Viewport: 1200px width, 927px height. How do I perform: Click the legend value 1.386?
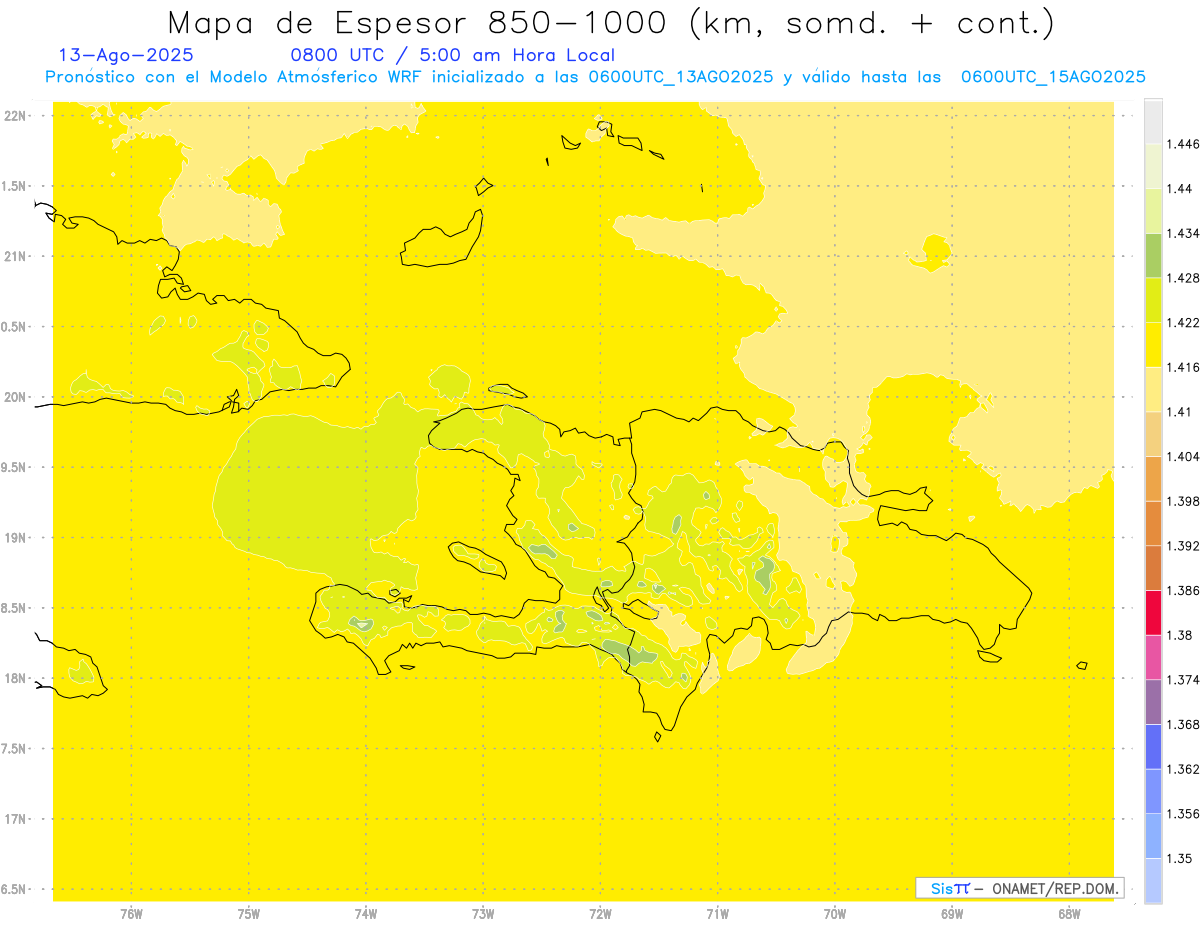click(1183, 590)
